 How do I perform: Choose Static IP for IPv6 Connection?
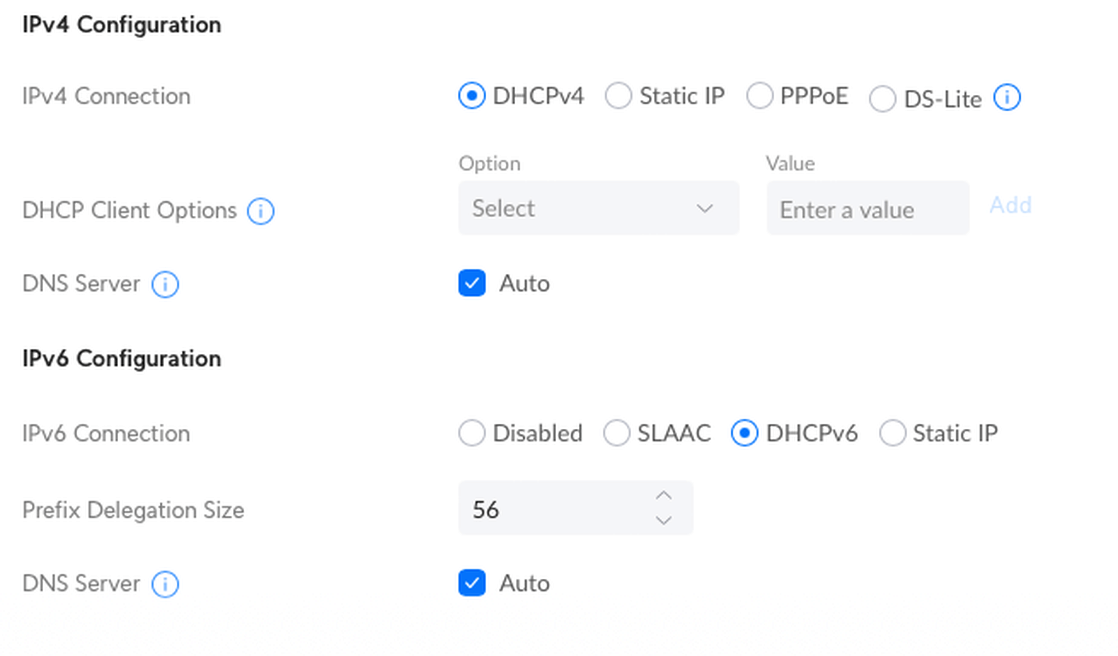893,433
